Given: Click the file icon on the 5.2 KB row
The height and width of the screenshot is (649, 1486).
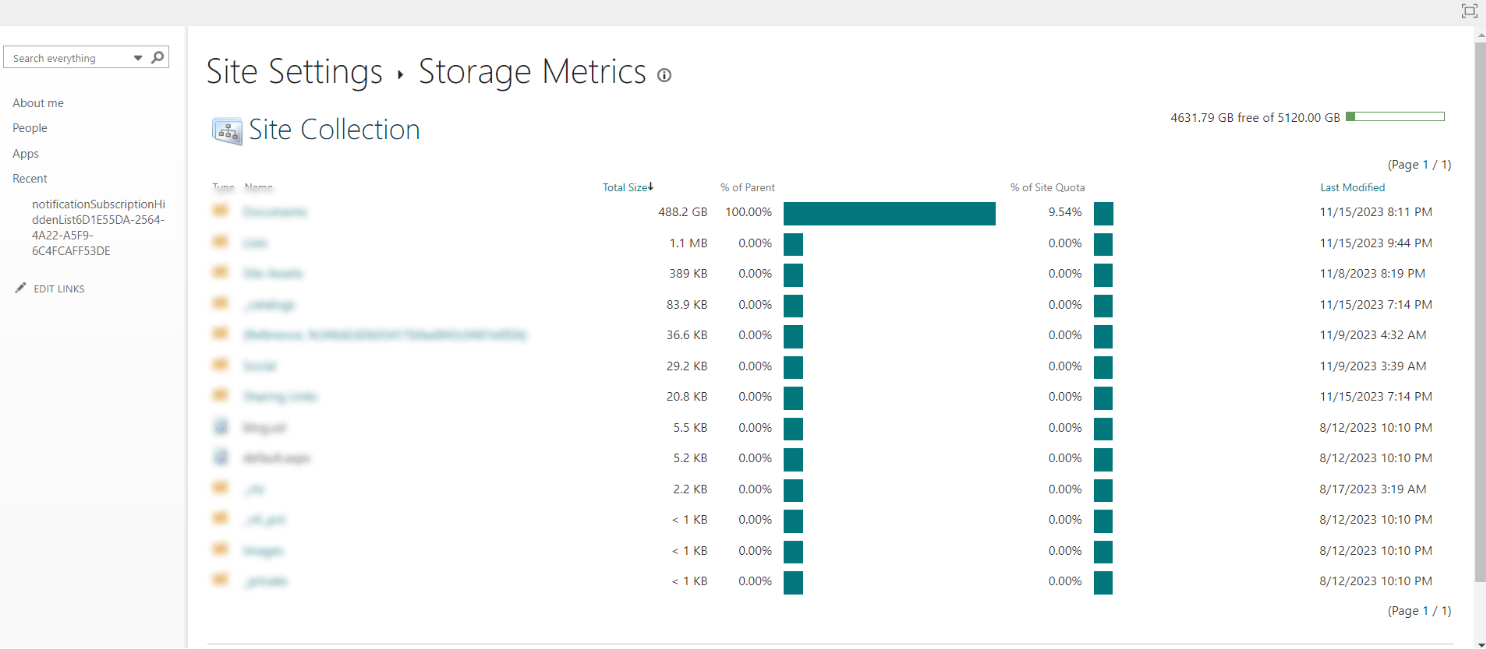Looking at the screenshot, I should pos(220,458).
